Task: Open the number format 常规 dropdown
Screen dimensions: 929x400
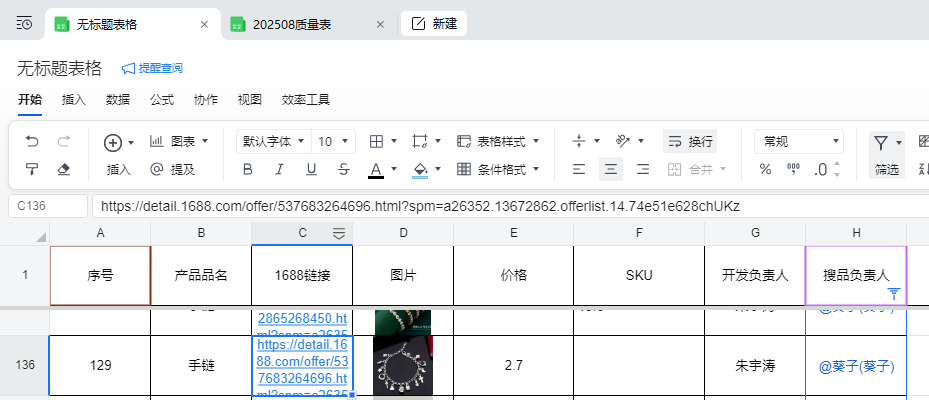Action: click(801, 142)
